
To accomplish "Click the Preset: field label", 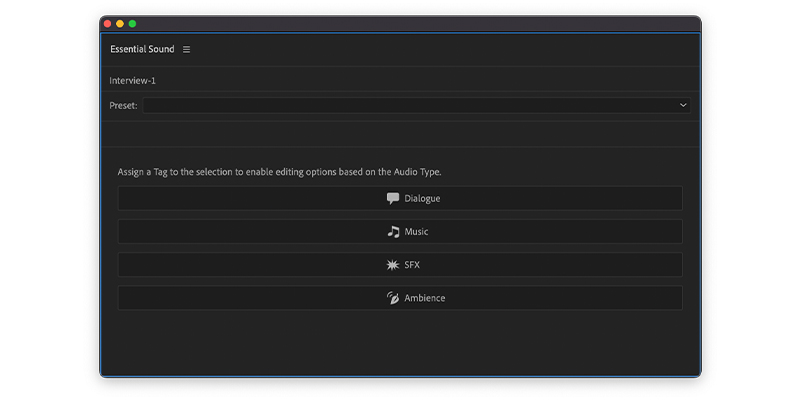I will 123,106.
